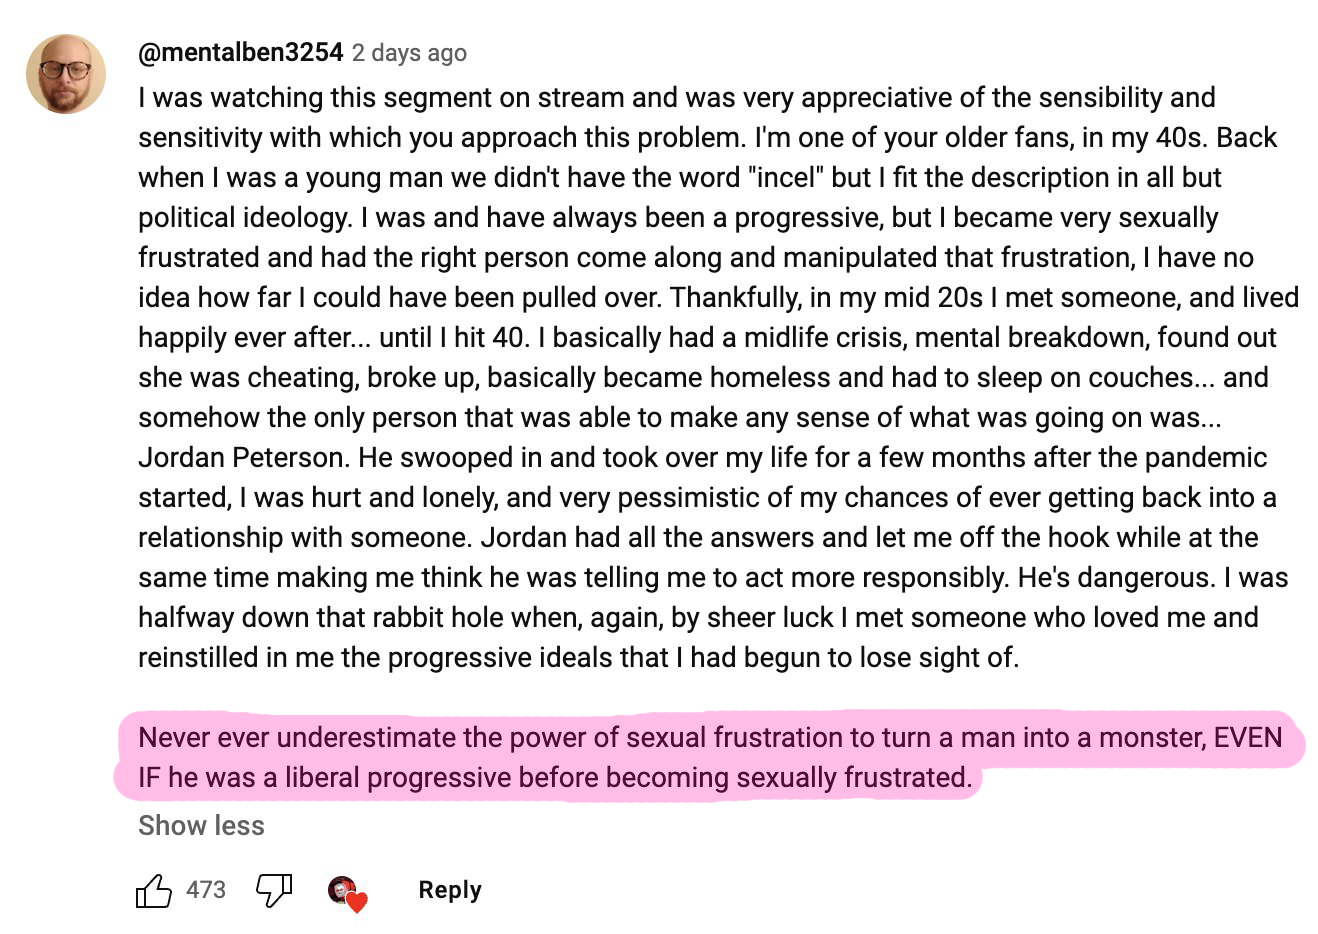Click the opening line "I was watching this segment"
Viewport: 1318px width, 934px height.
[x=330, y=98]
